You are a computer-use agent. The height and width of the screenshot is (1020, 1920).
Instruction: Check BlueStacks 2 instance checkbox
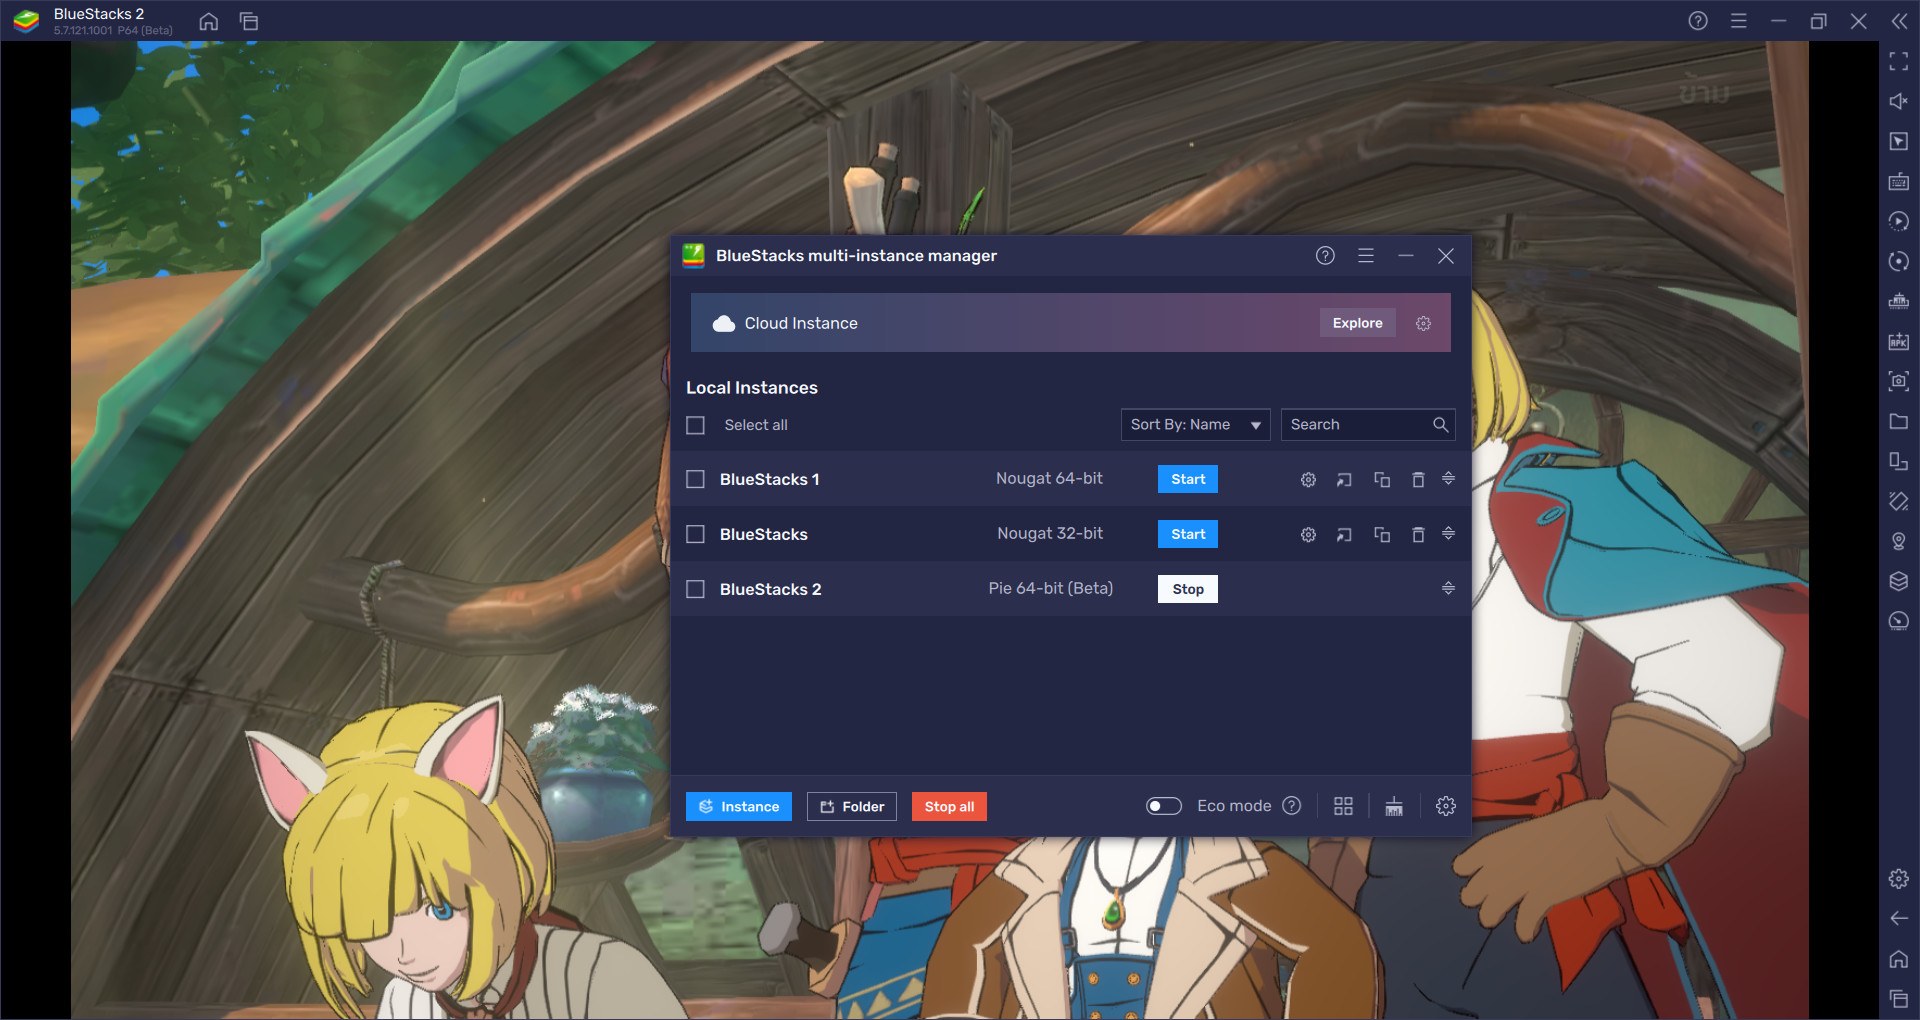point(696,589)
